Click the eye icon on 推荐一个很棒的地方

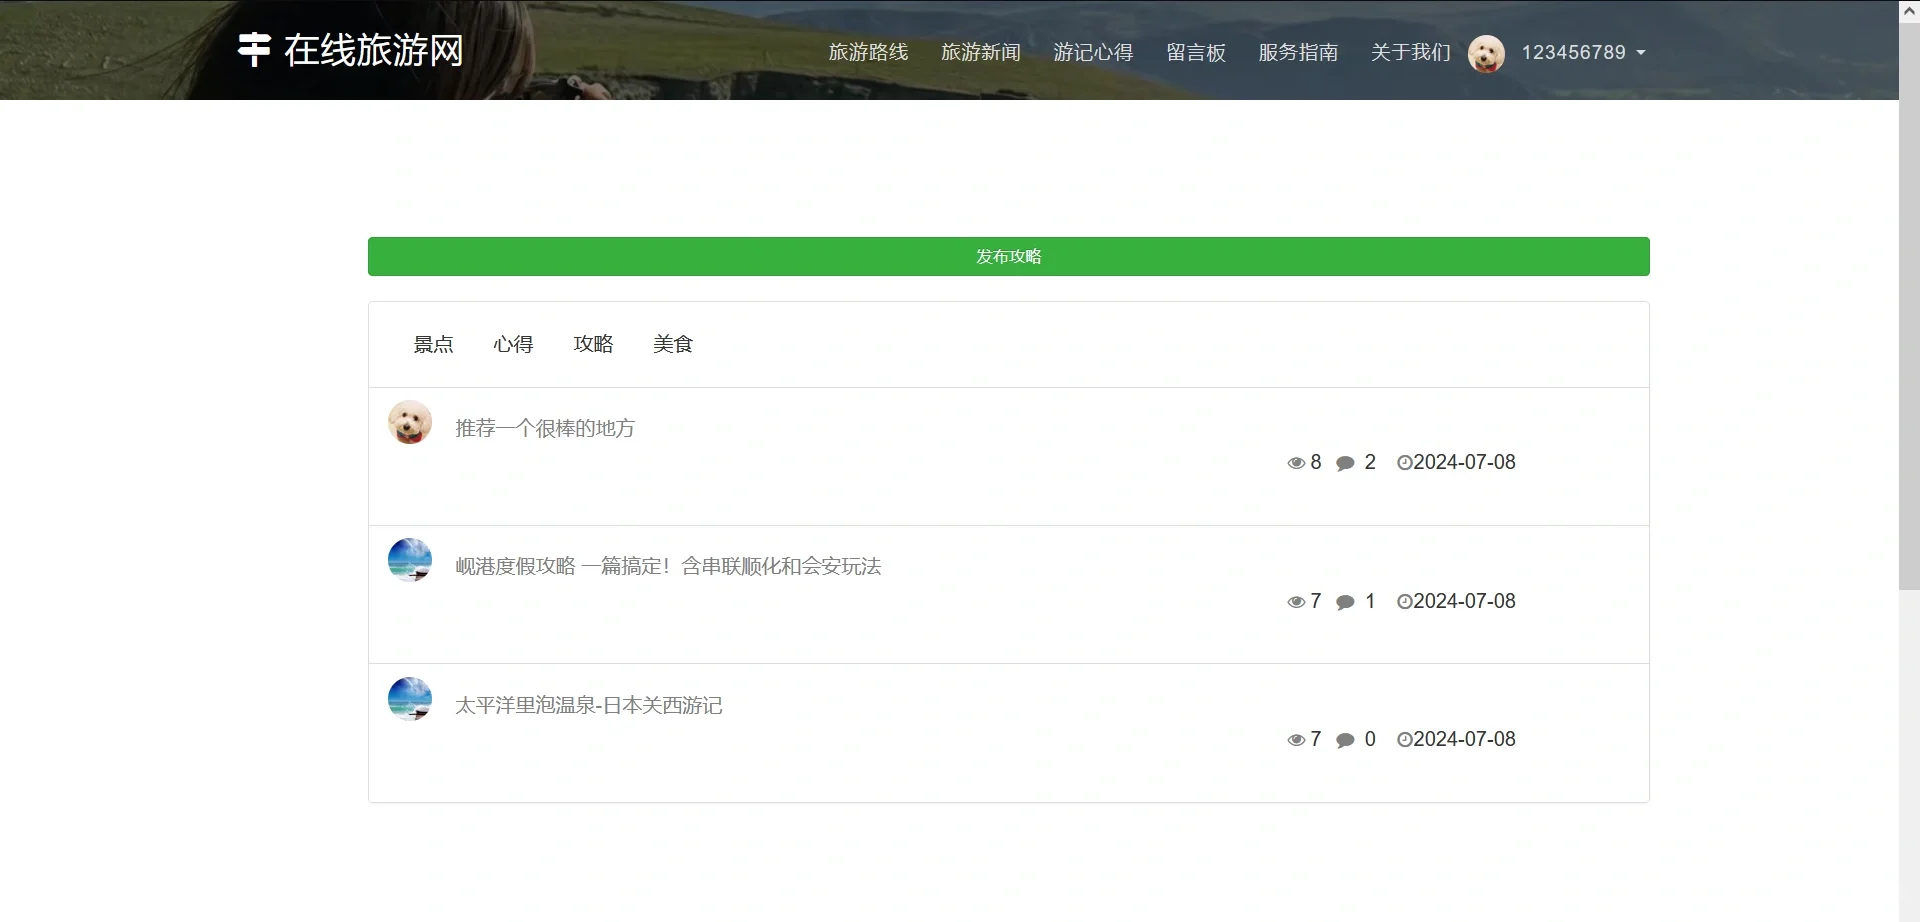(x=1295, y=462)
